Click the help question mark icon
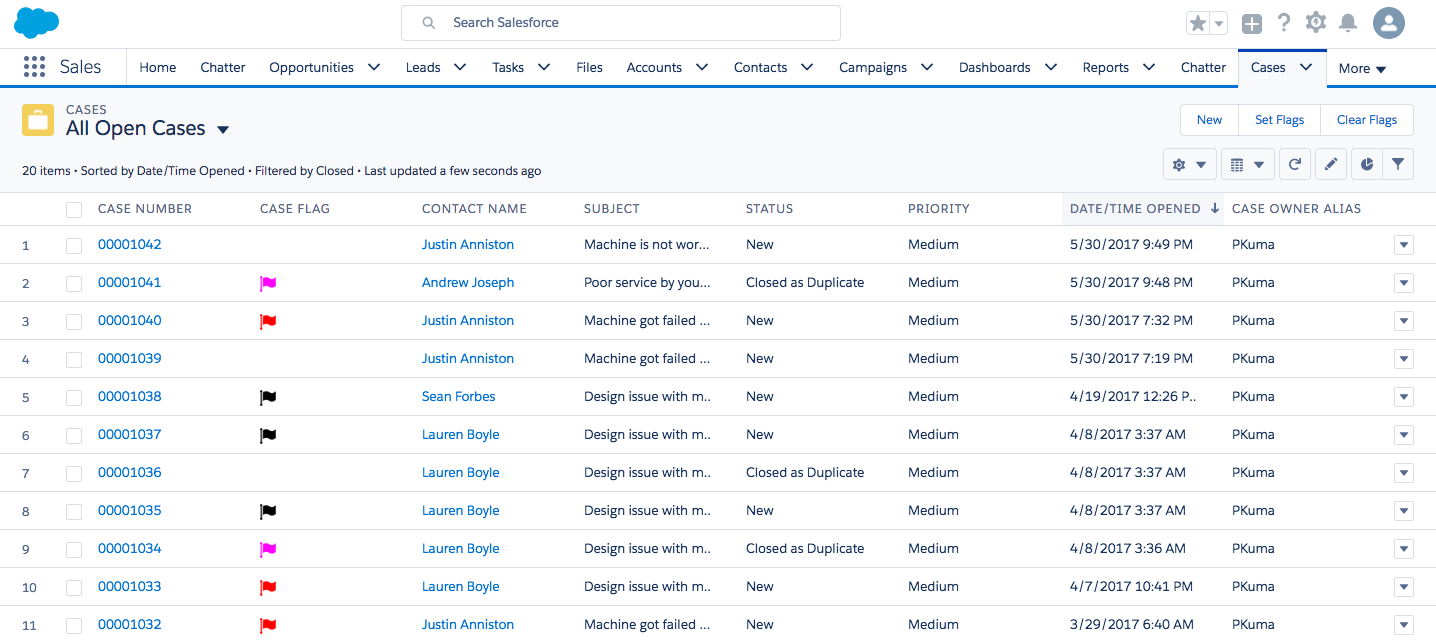Viewport: 1436px width, 643px height. click(1284, 23)
